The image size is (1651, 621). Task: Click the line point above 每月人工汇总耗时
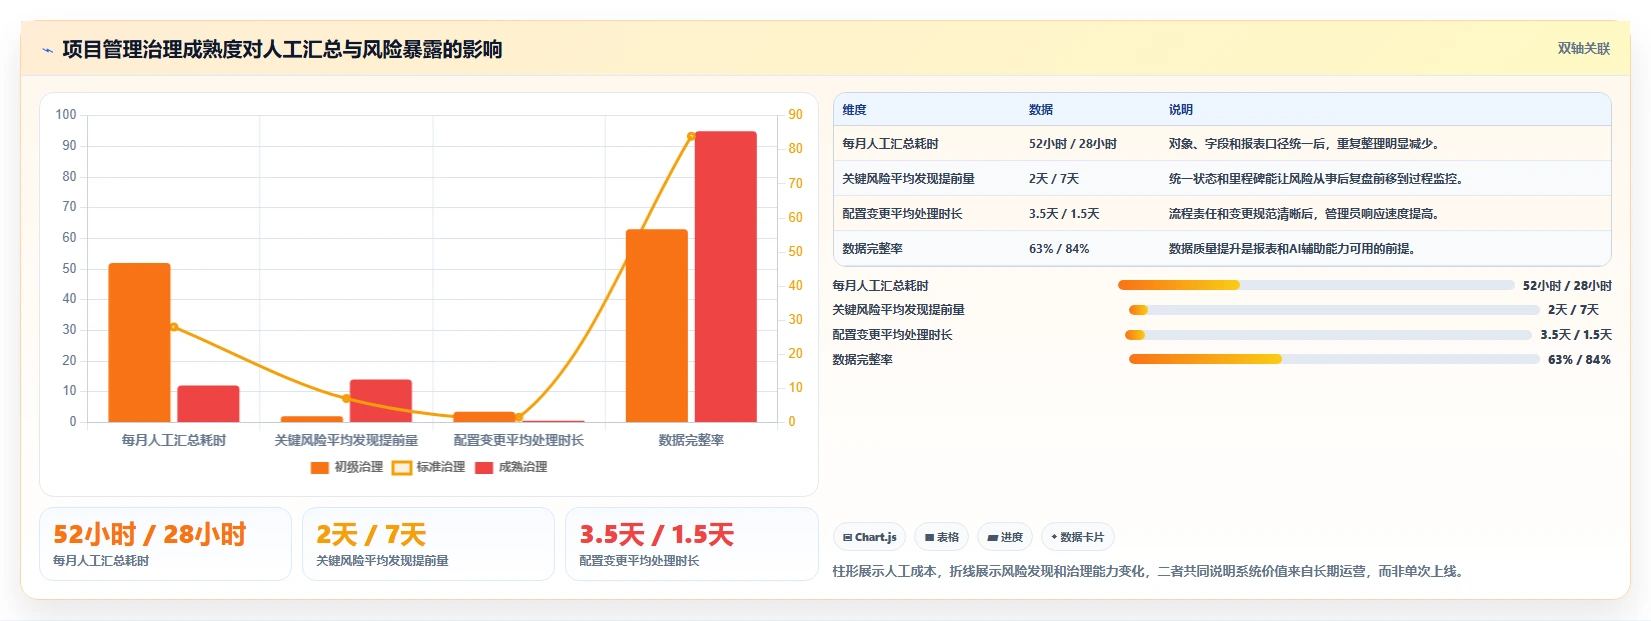174,327
